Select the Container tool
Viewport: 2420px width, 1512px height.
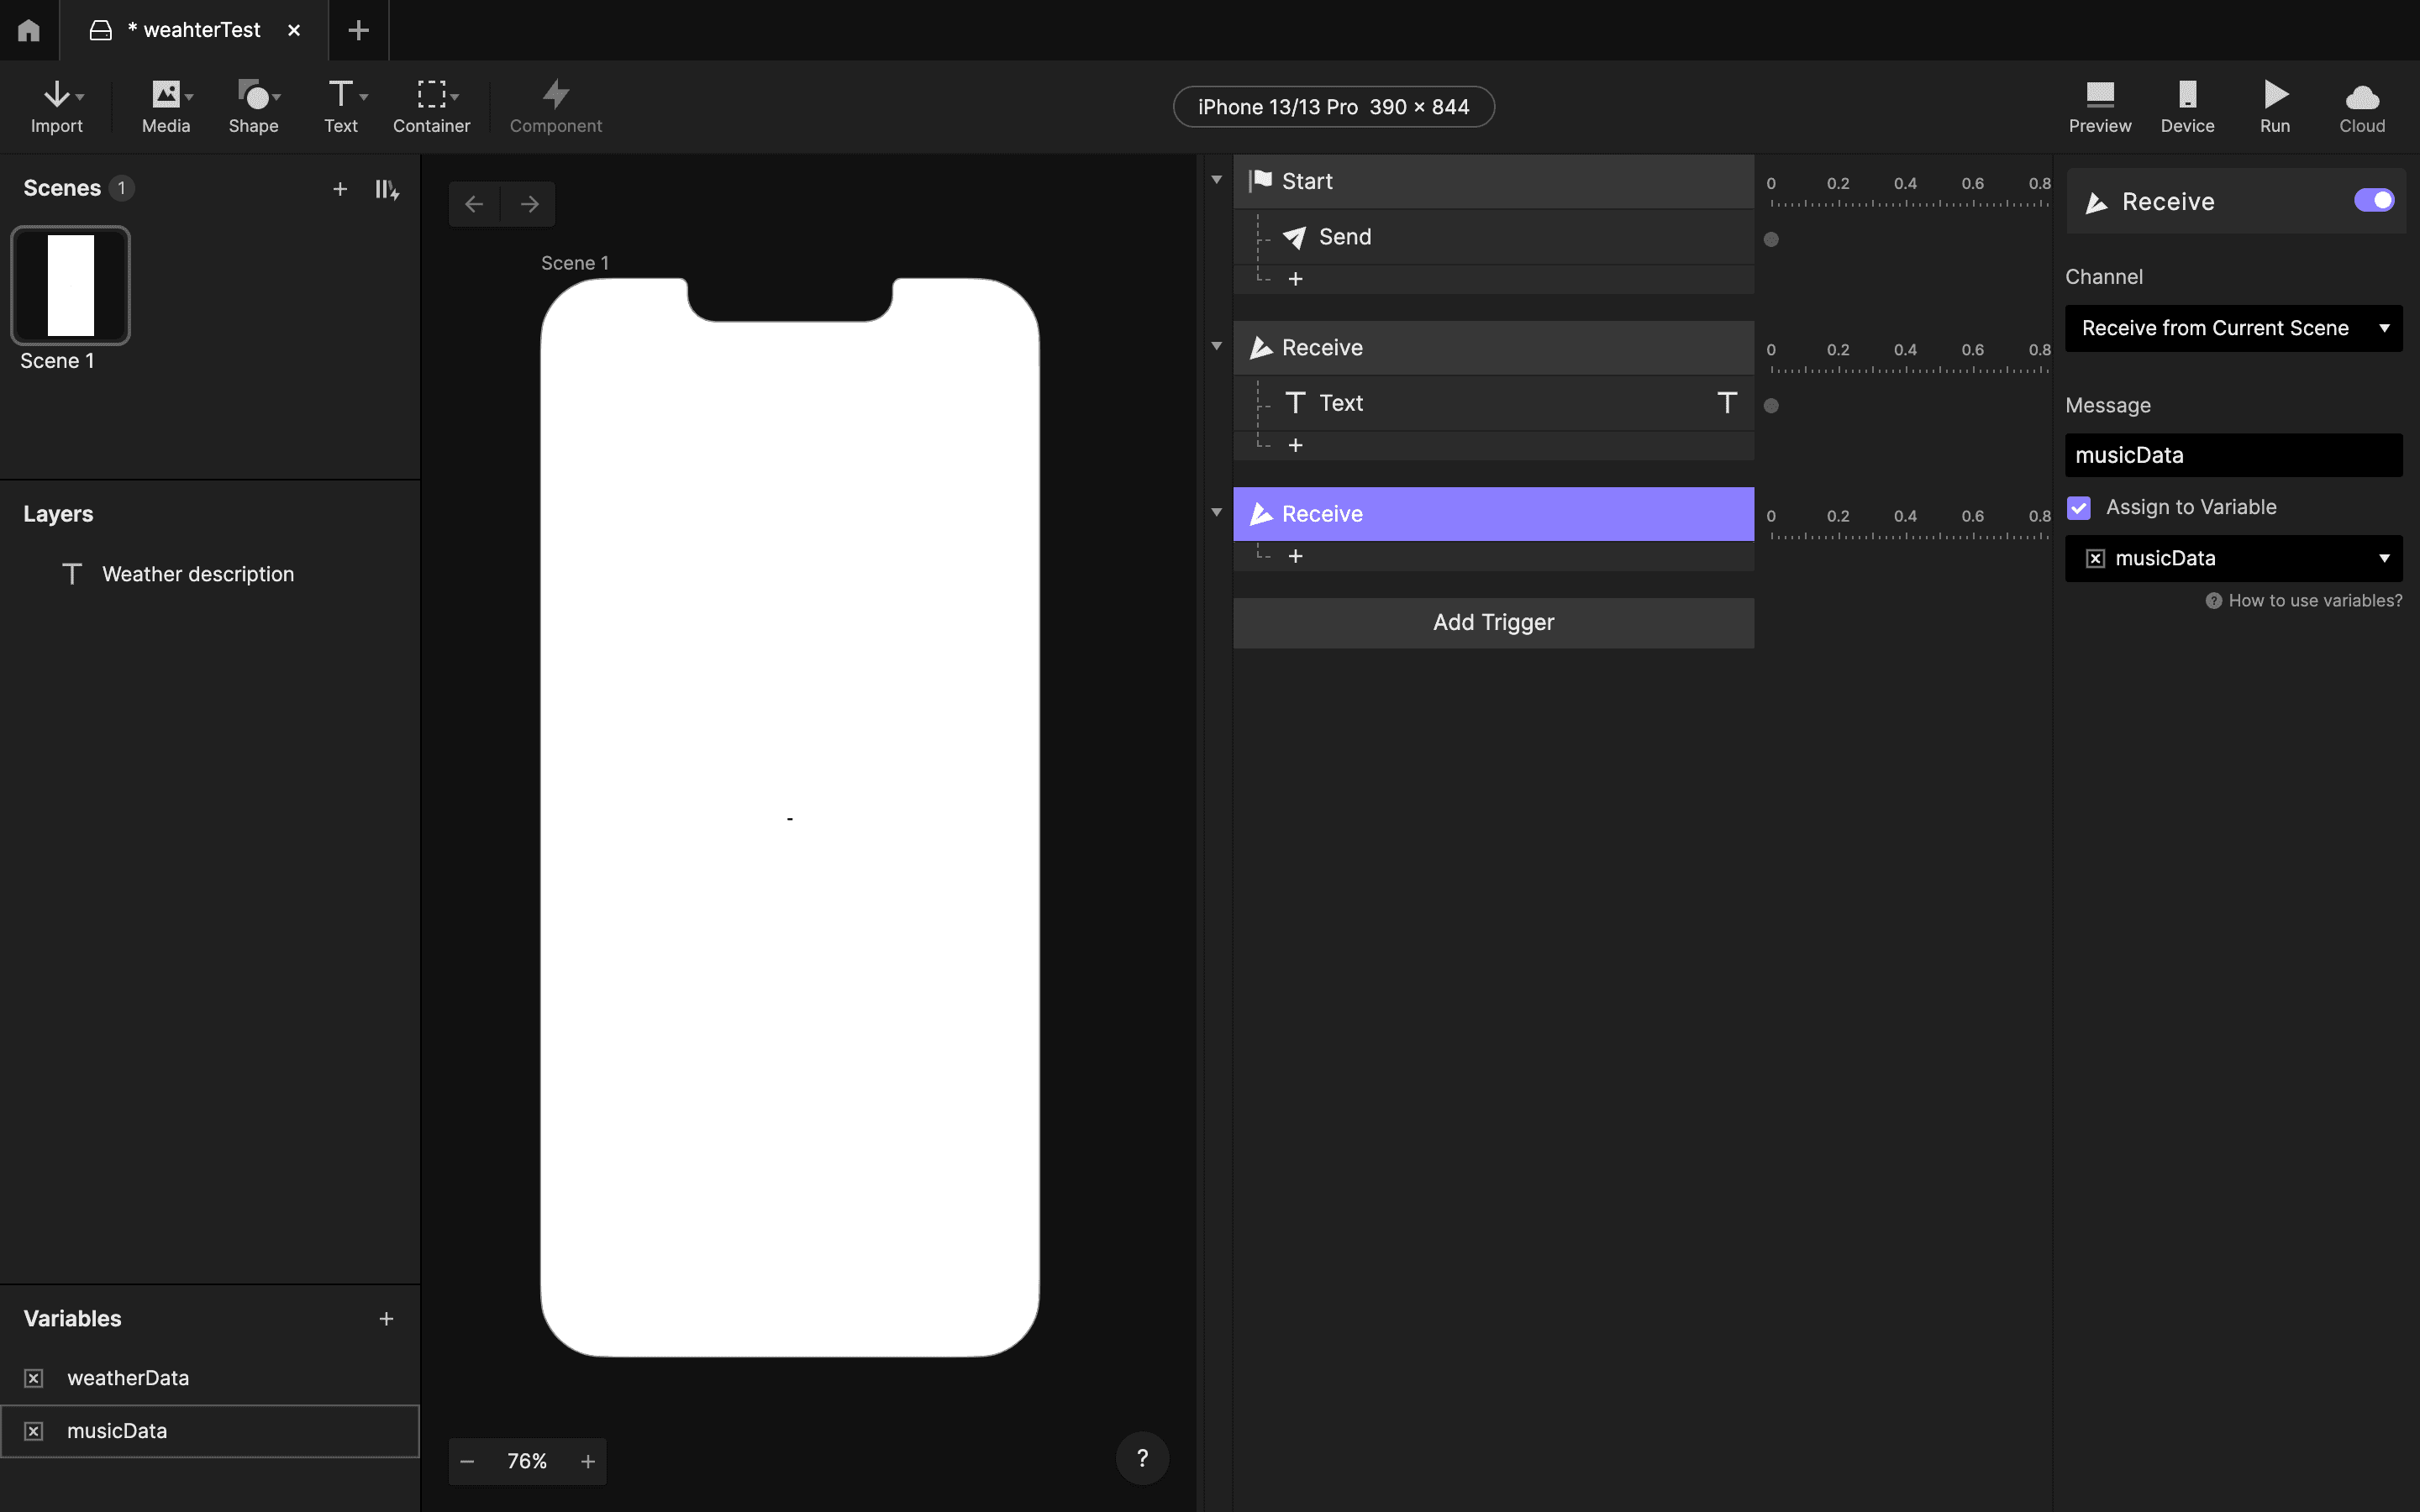[431, 104]
